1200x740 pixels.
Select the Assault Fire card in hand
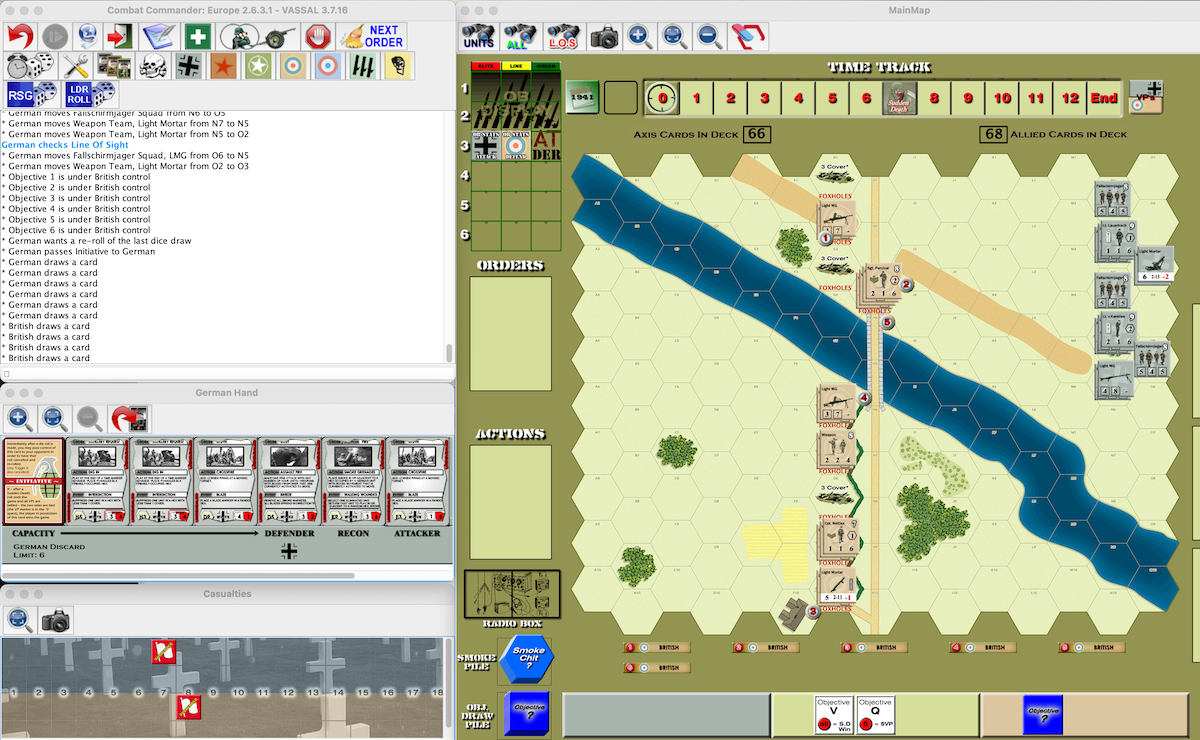click(x=289, y=481)
